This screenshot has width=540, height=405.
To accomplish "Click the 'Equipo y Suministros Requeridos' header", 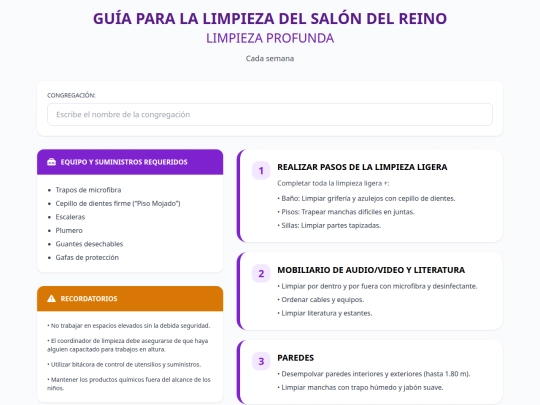I will 124,162.
